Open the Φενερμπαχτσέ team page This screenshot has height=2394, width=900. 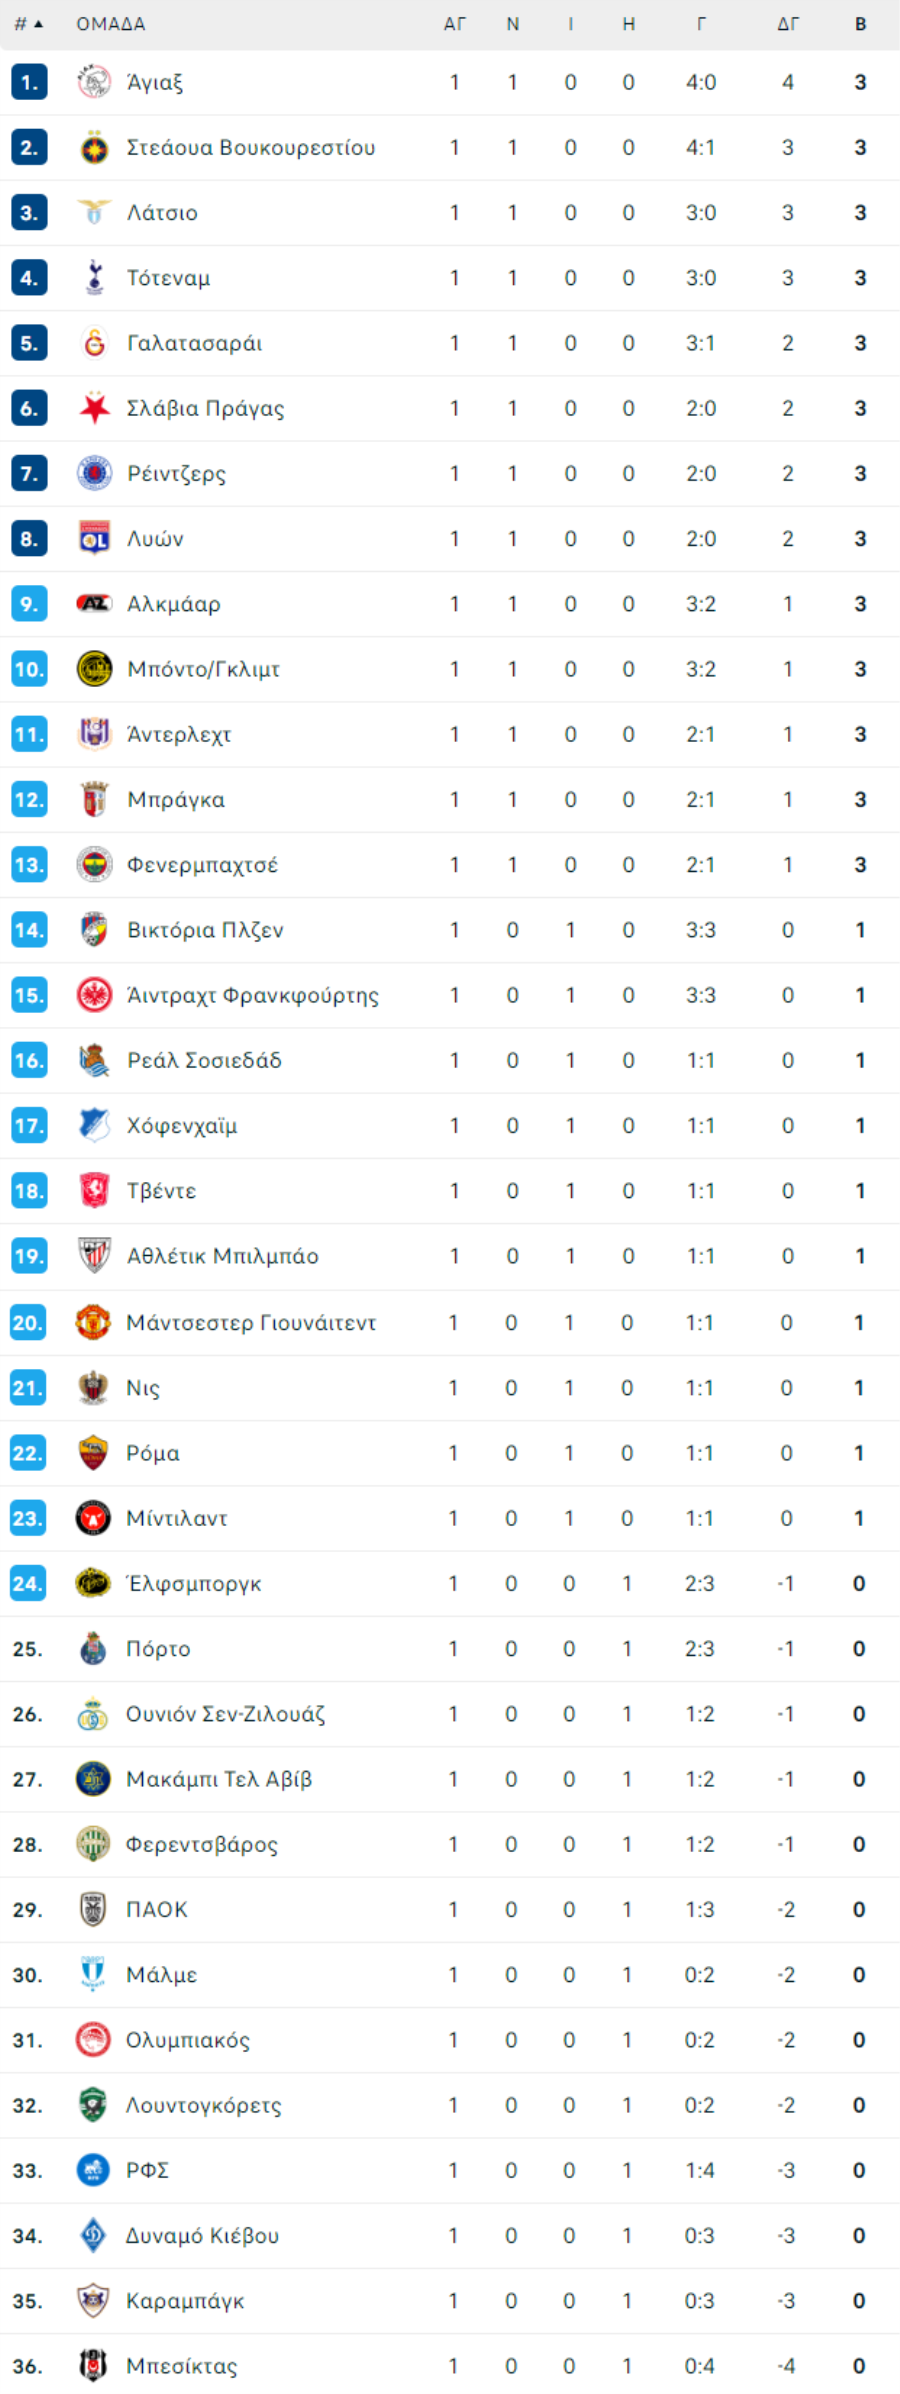(x=202, y=865)
